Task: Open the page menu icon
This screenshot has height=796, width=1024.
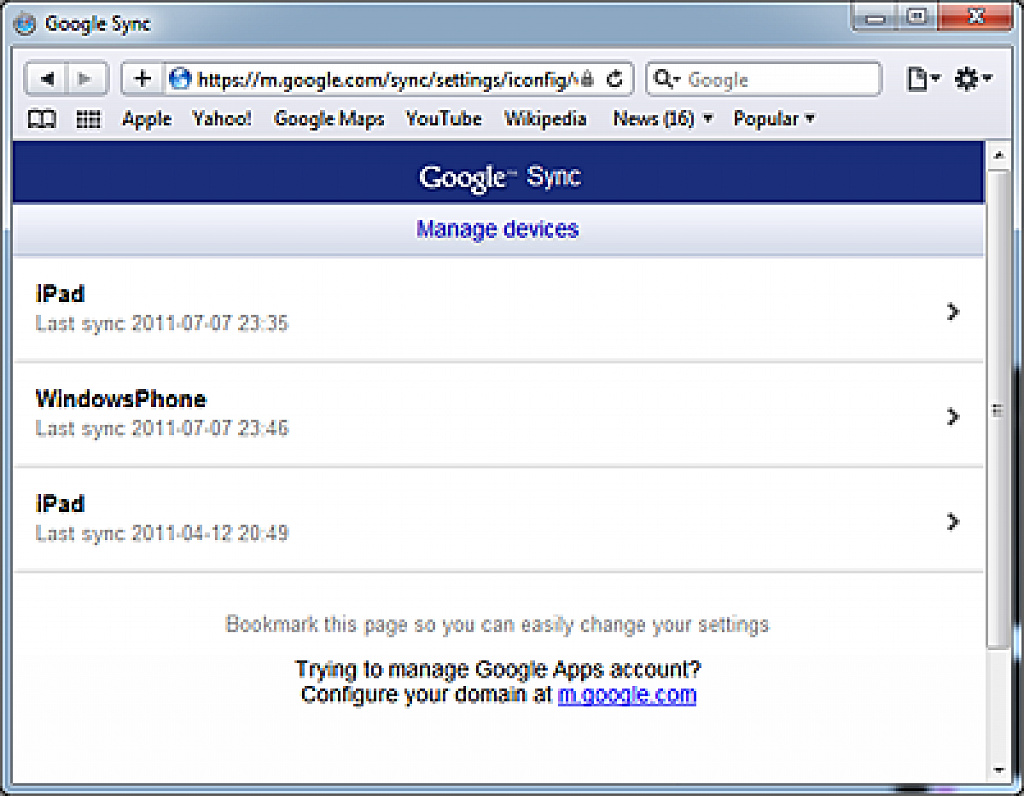Action: [923, 79]
